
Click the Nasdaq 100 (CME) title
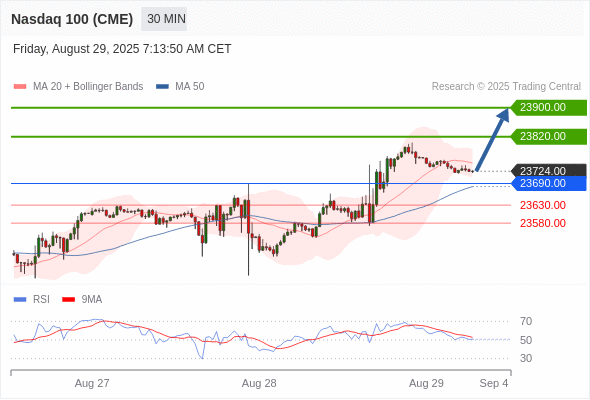(72, 19)
